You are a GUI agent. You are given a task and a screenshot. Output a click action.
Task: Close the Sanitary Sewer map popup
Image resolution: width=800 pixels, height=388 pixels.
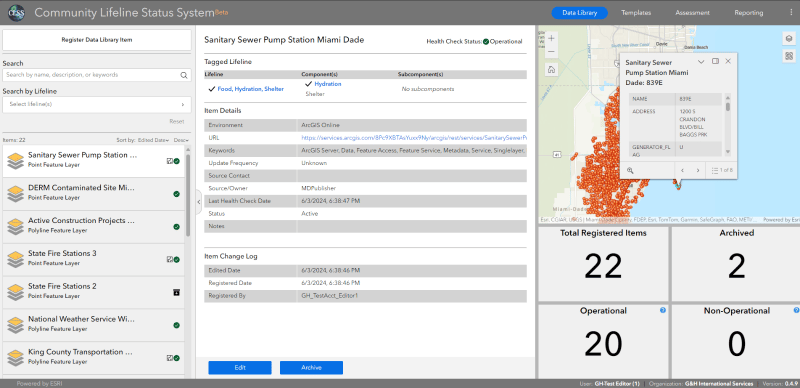click(x=728, y=61)
